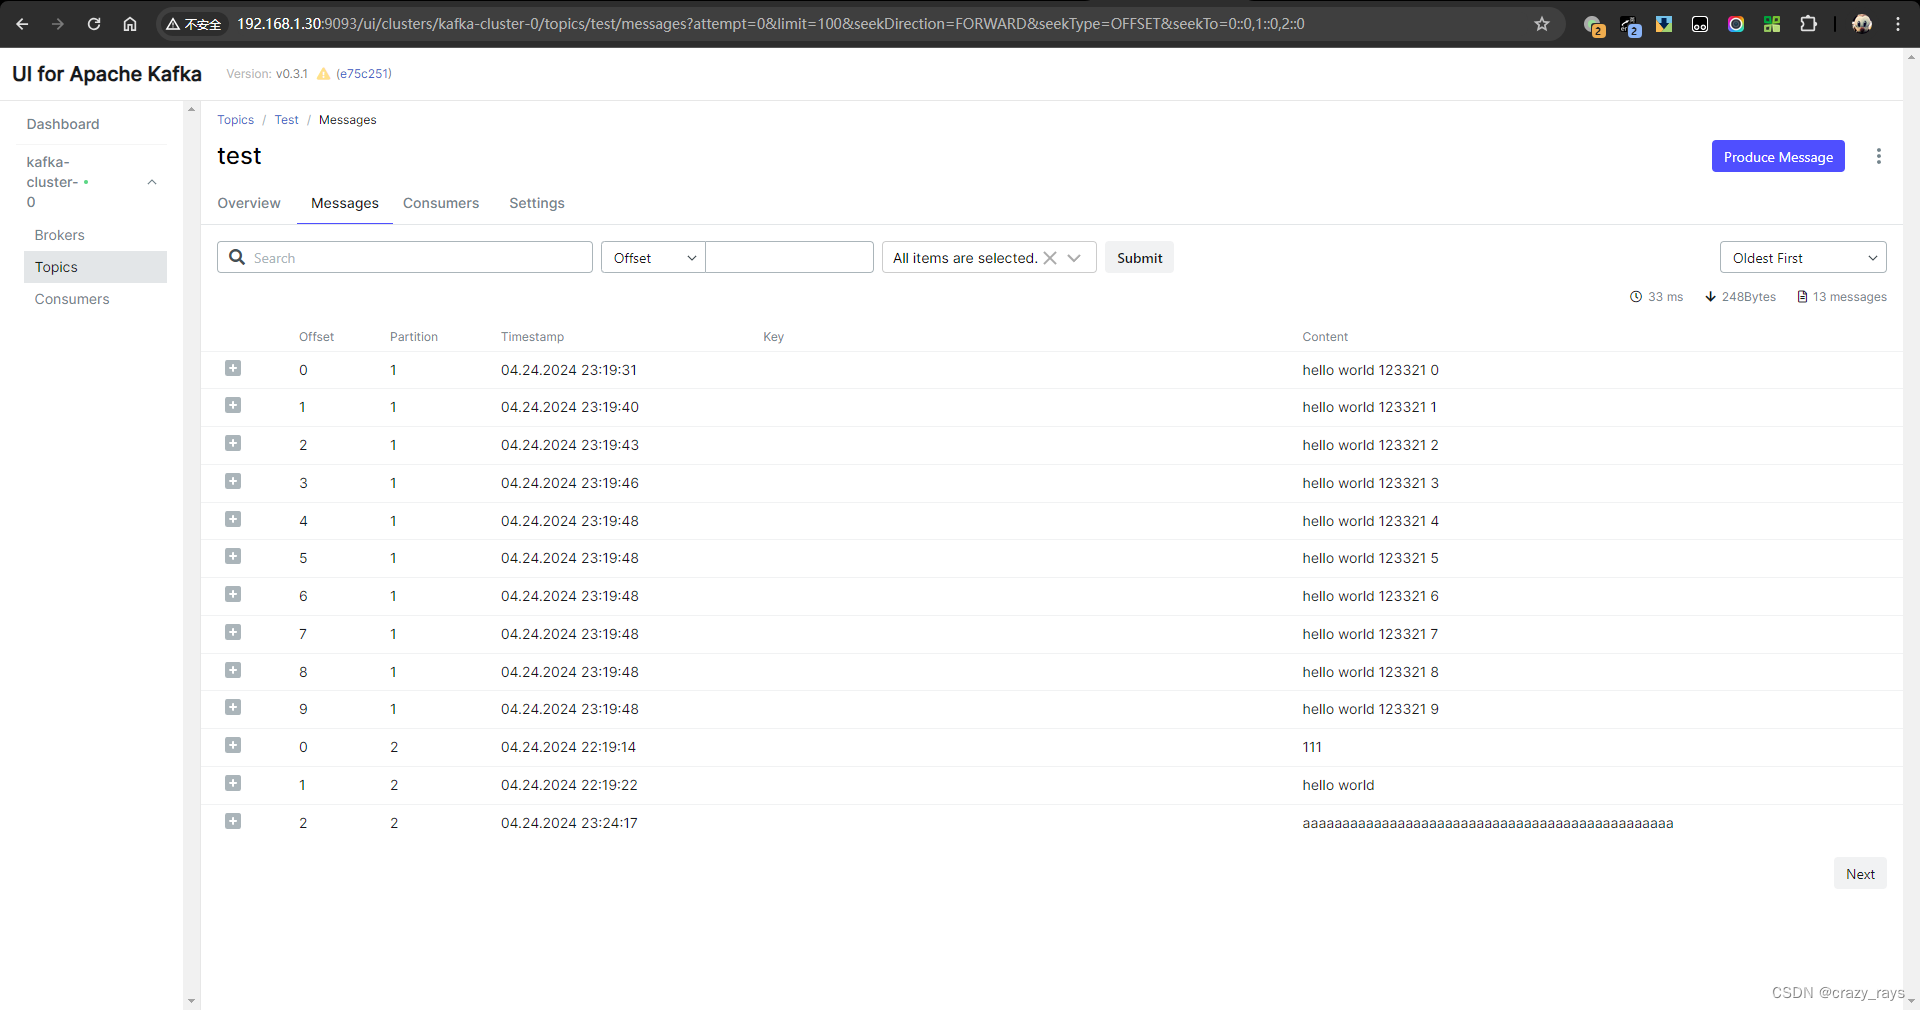Viewport: 1920px width, 1010px height.
Task: Expand message row with content hello world 123321 4
Action: pos(233,520)
